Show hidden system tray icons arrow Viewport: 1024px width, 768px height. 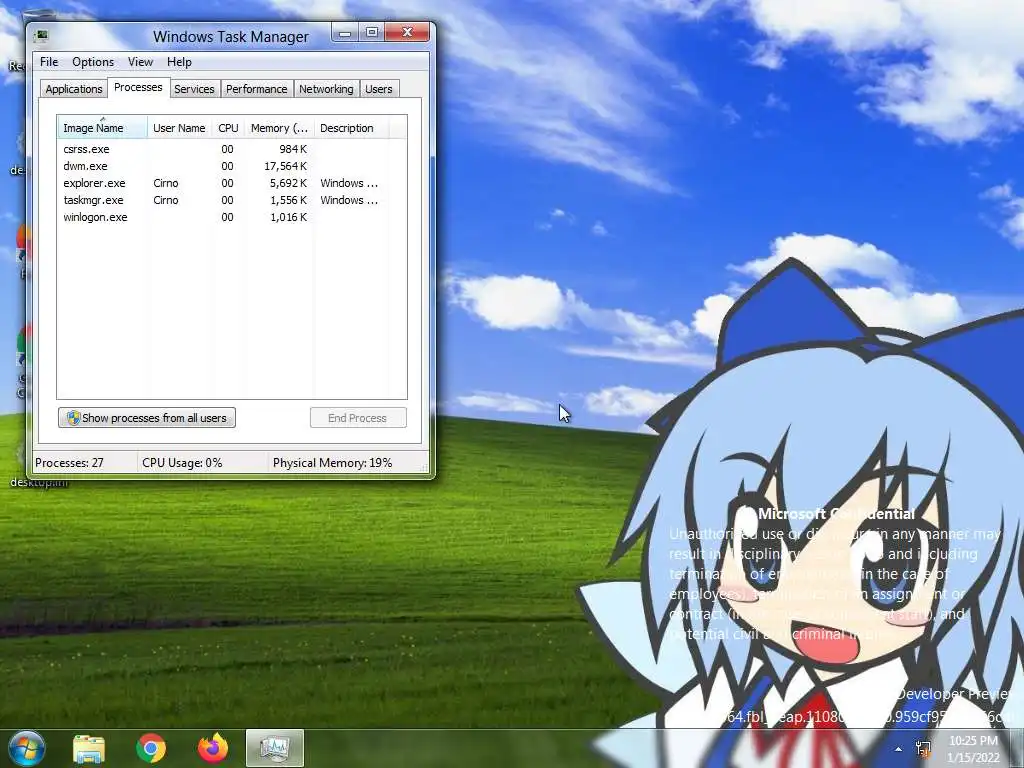coord(899,749)
